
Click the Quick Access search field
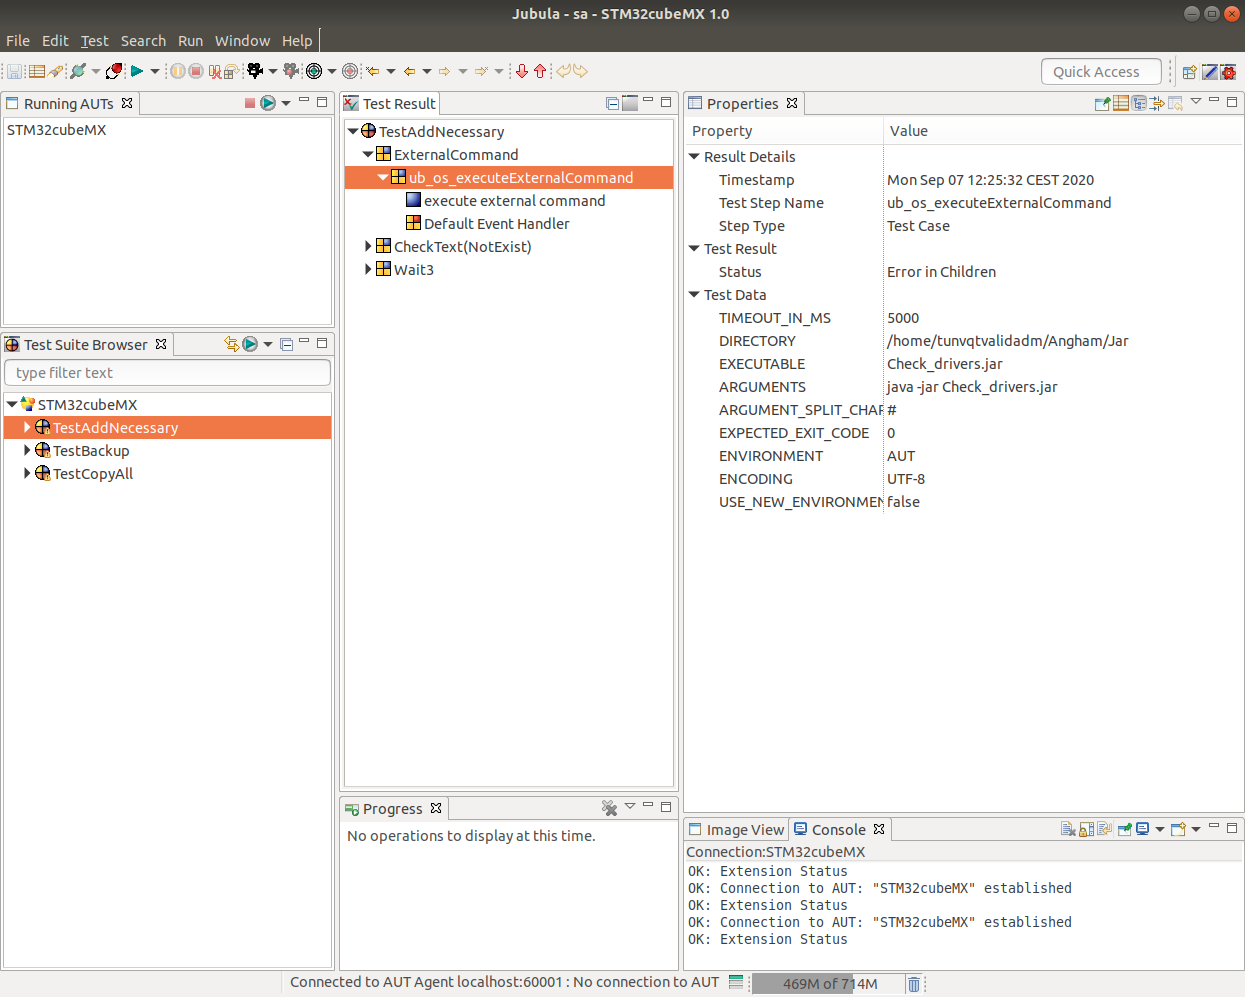point(1101,72)
